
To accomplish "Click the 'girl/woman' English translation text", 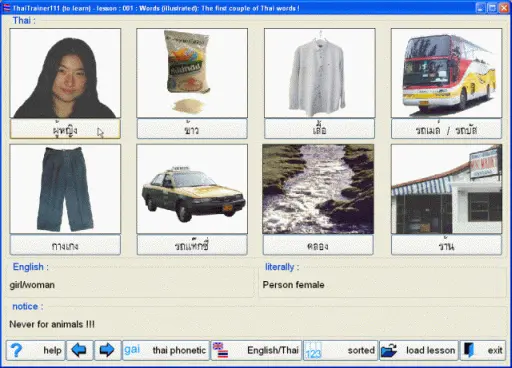I will tap(32, 285).
